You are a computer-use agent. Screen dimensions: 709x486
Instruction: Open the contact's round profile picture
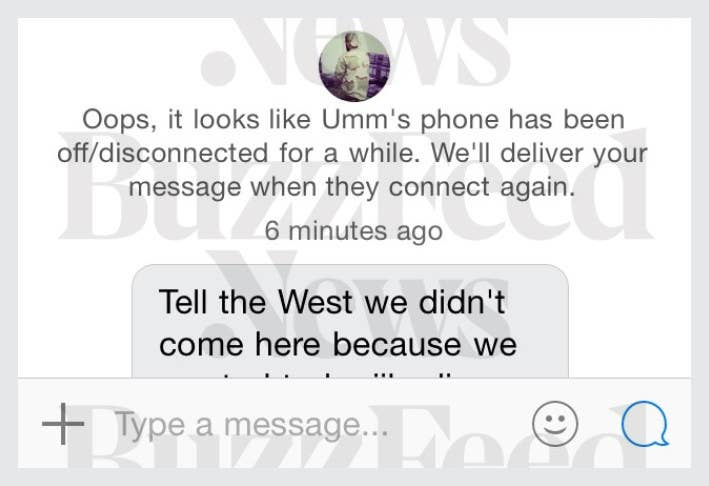pyautogui.click(x=354, y=66)
